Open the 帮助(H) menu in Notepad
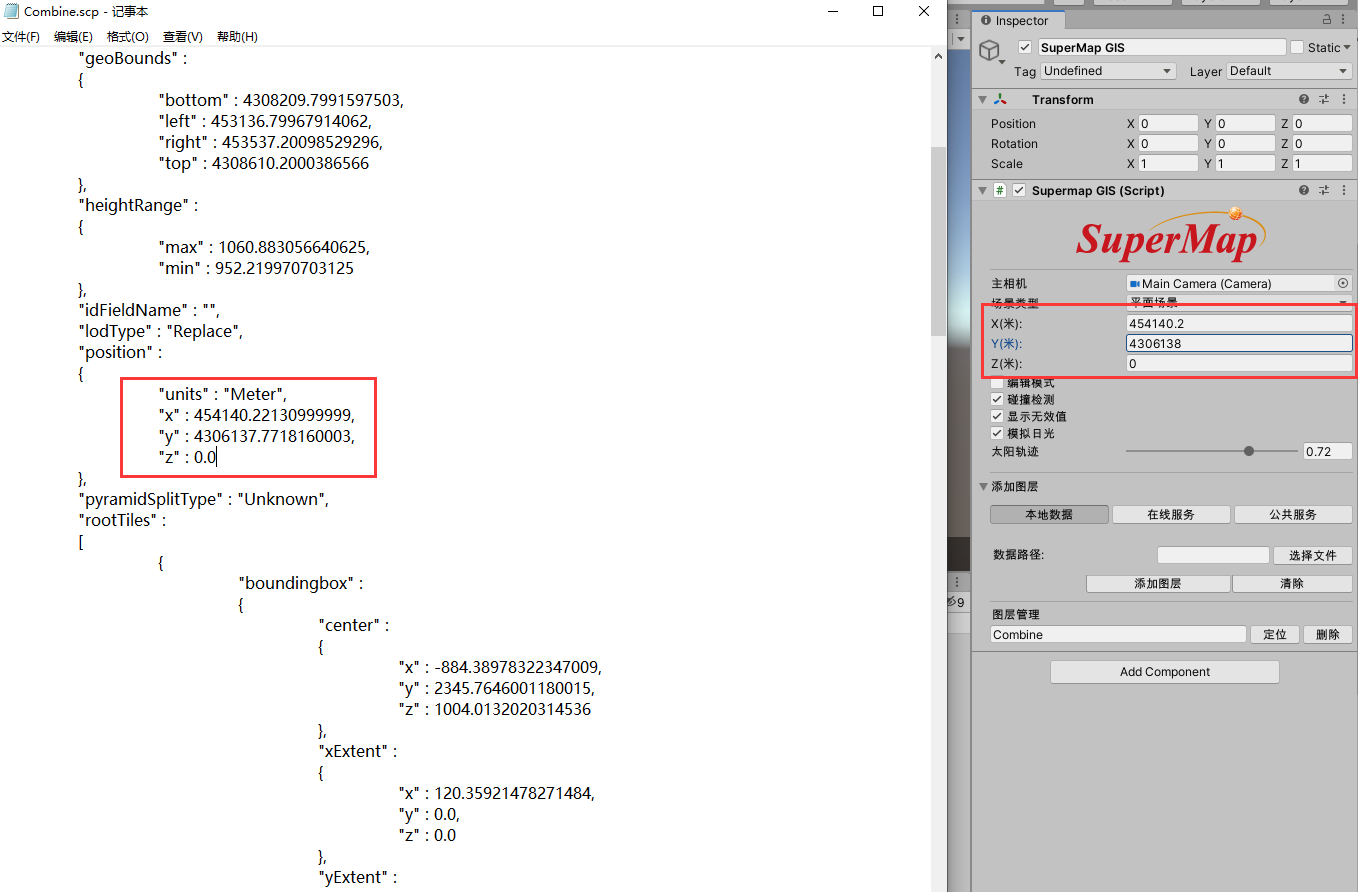The image size is (1358, 892). (237, 37)
